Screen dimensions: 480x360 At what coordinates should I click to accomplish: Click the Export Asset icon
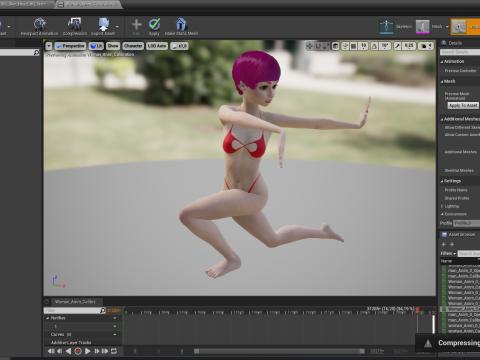click(103, 24)
